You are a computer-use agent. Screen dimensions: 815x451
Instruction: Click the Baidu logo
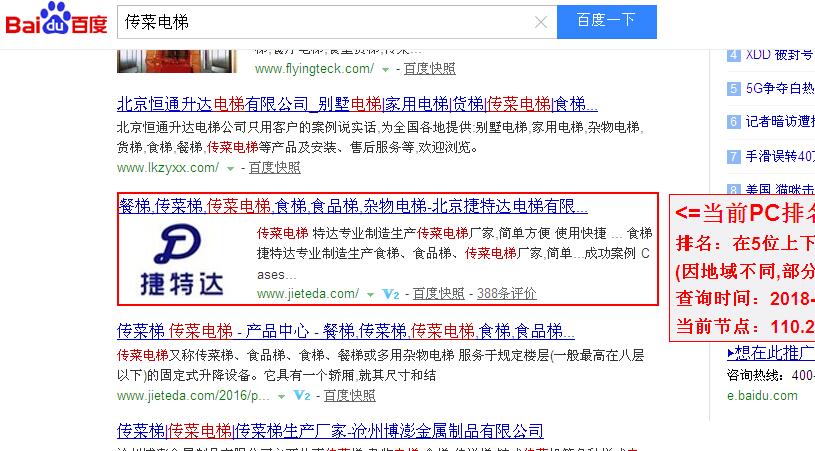coord(56,19)
